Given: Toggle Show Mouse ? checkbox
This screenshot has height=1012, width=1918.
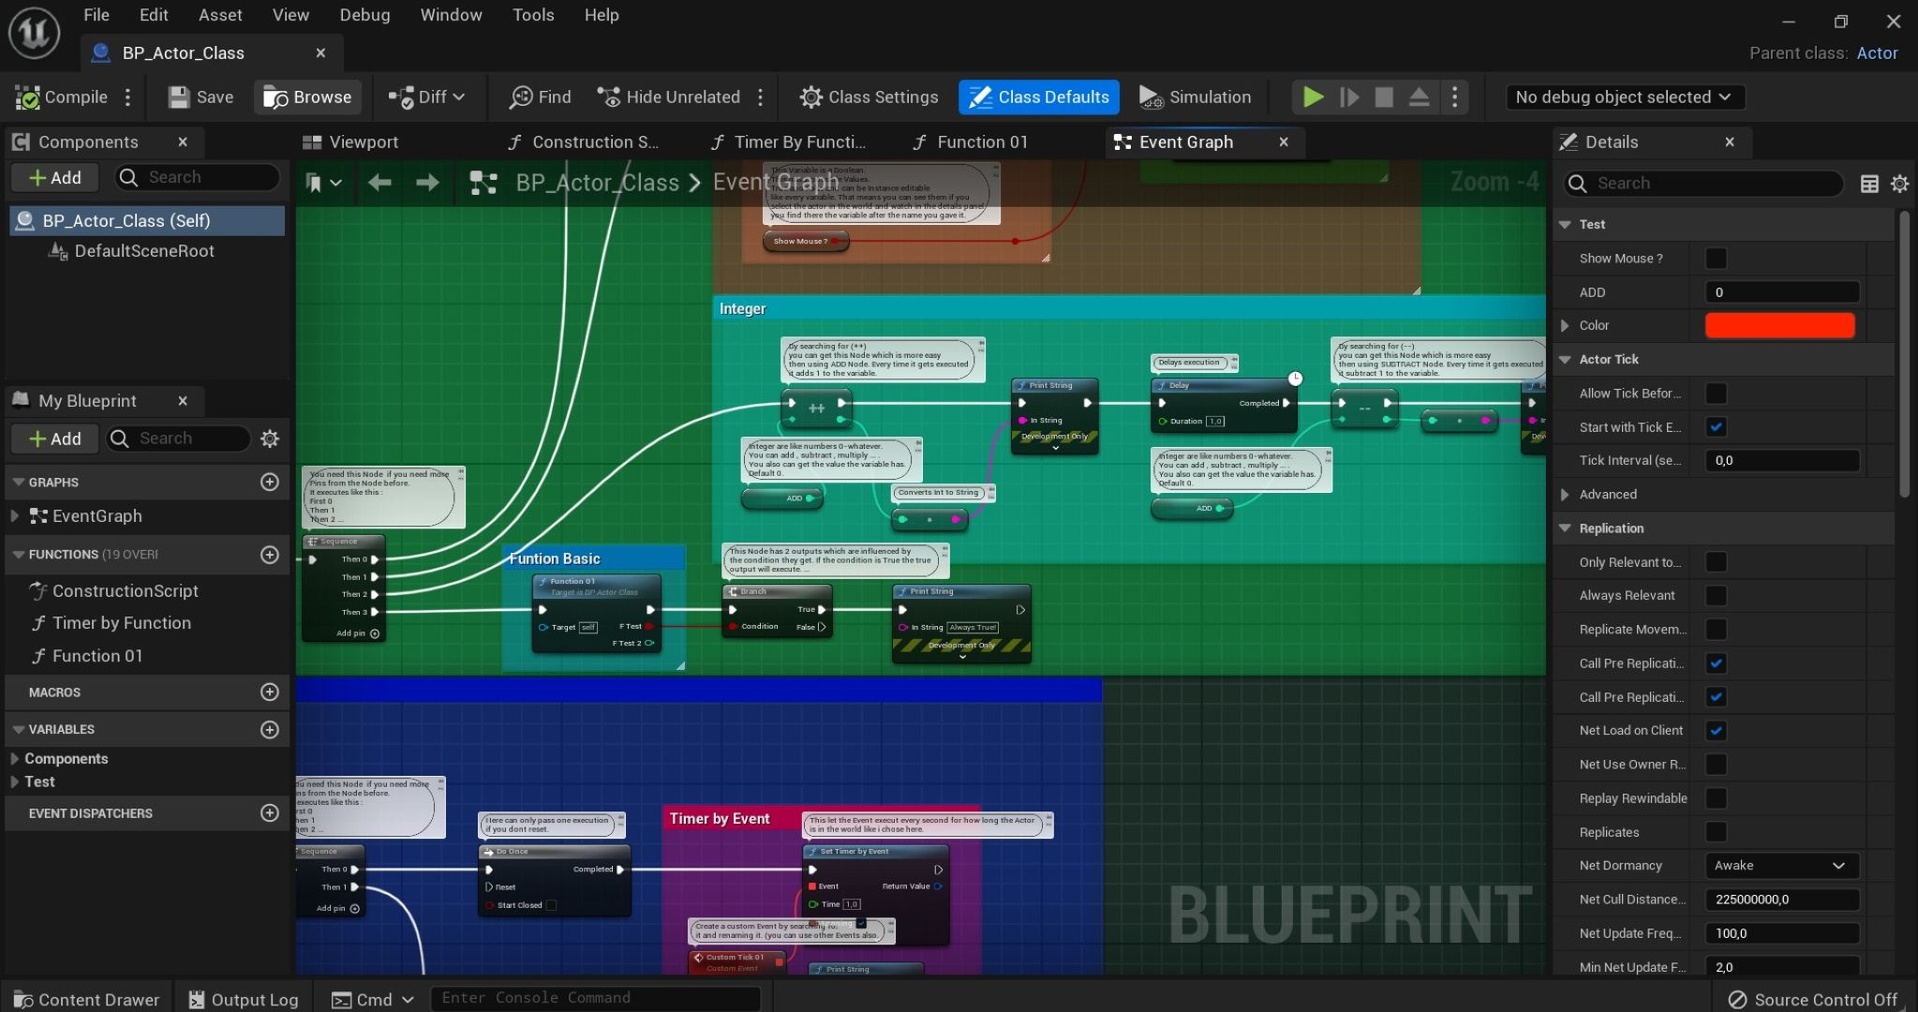Looking at the screenshot, I should pyautogui.click(x=1716, y=258).
